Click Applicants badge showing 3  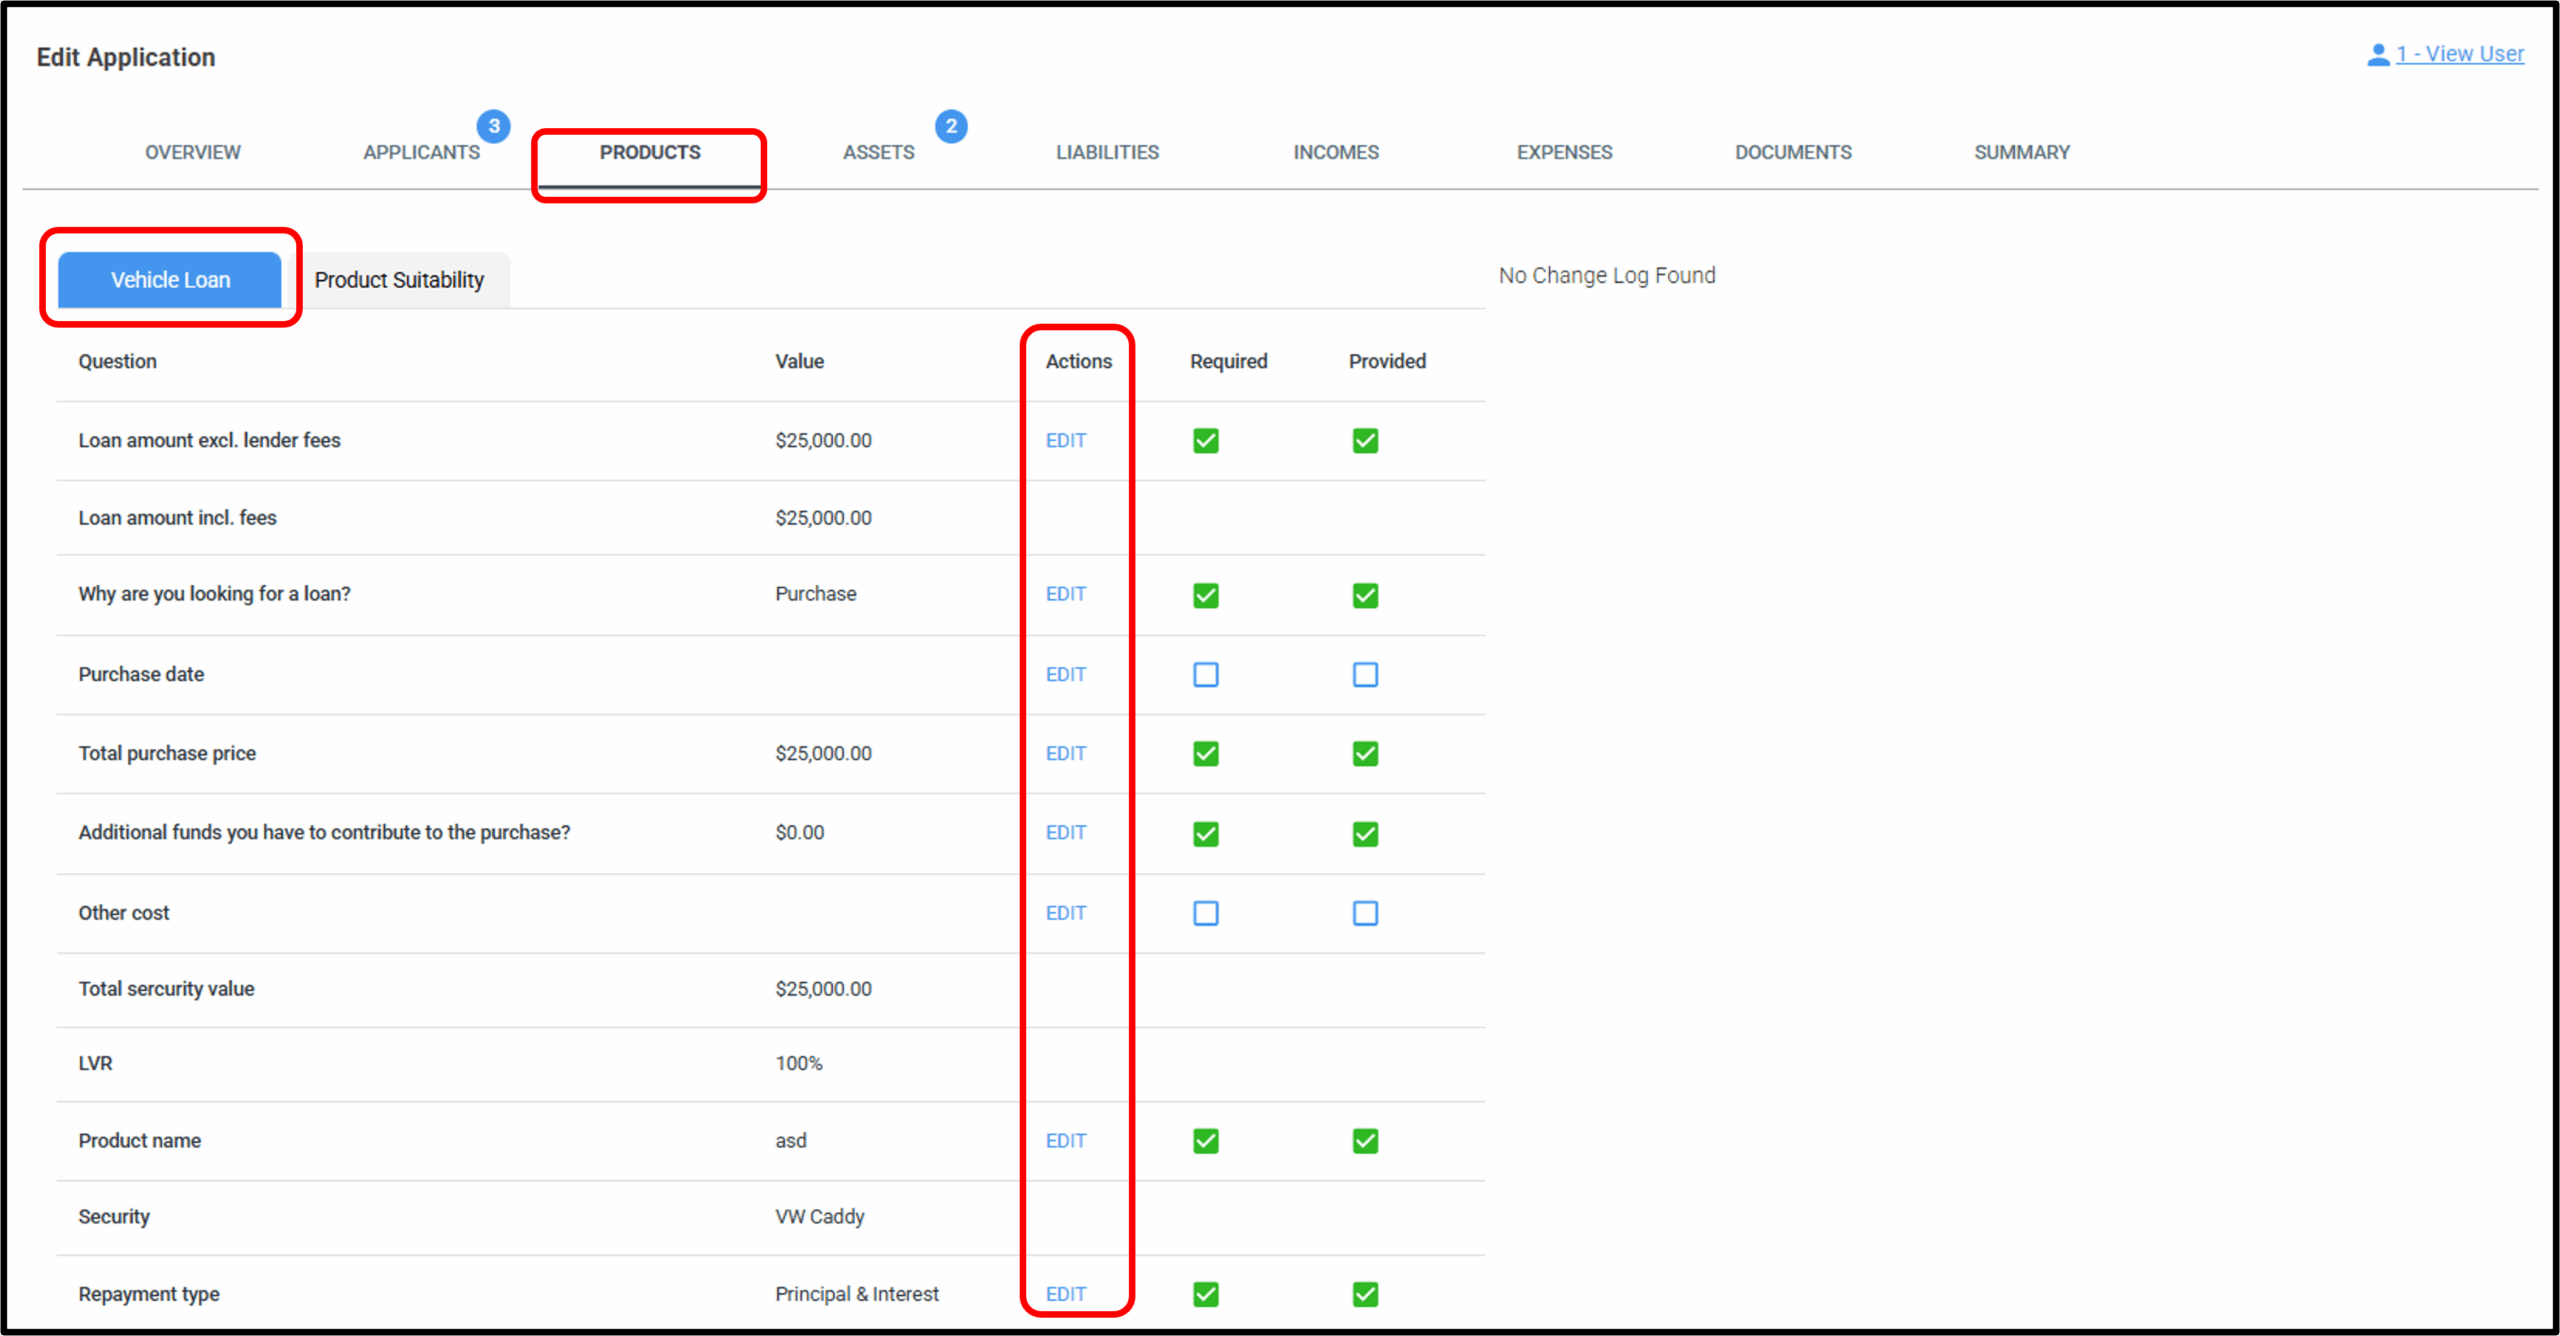493,126
